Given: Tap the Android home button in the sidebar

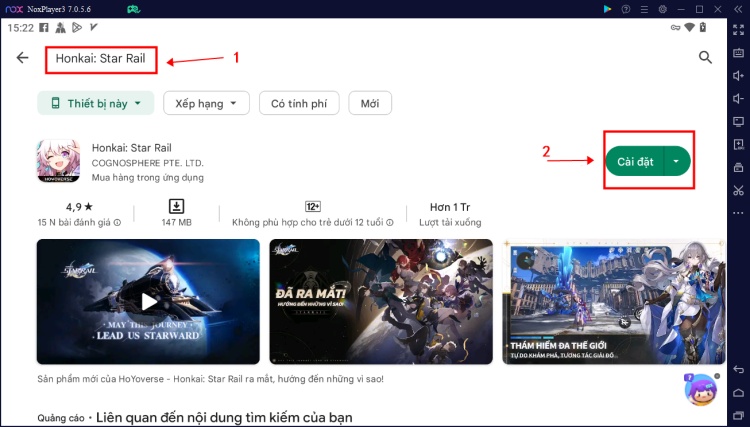Looking at the screenshot, I should tap(738, 393).
